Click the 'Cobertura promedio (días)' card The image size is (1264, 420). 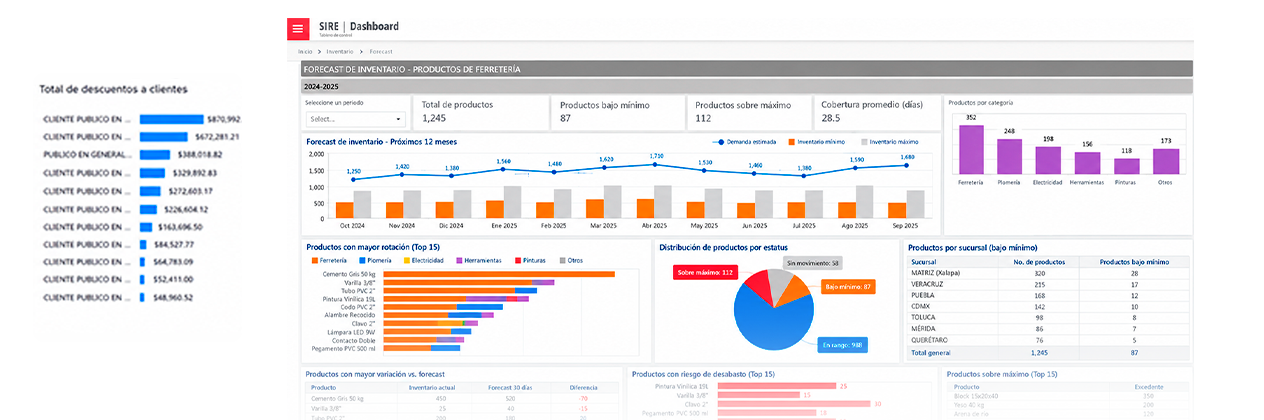[878, 113]
